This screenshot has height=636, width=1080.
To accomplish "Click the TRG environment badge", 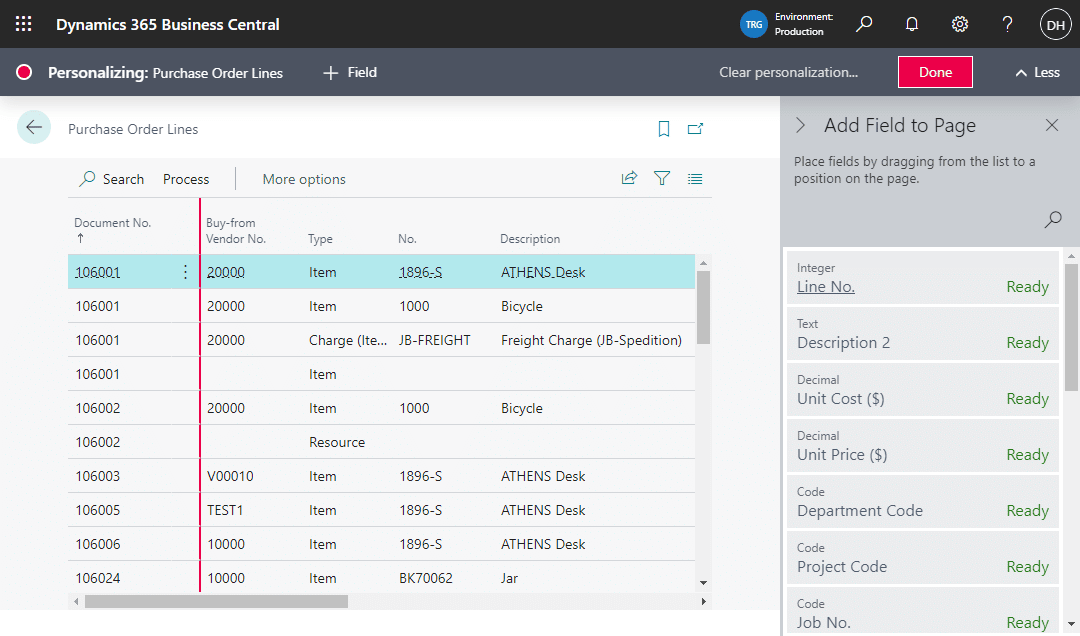I will pos(754,24).
